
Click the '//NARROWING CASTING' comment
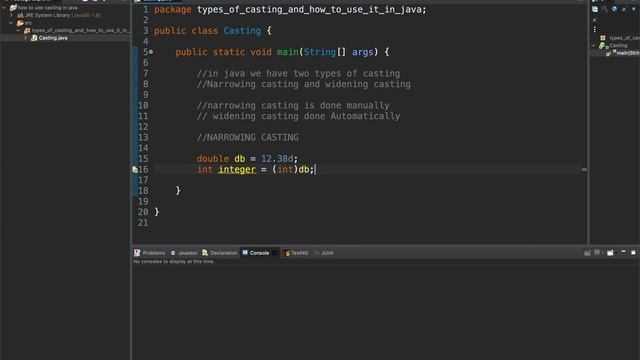pos(248,138)
